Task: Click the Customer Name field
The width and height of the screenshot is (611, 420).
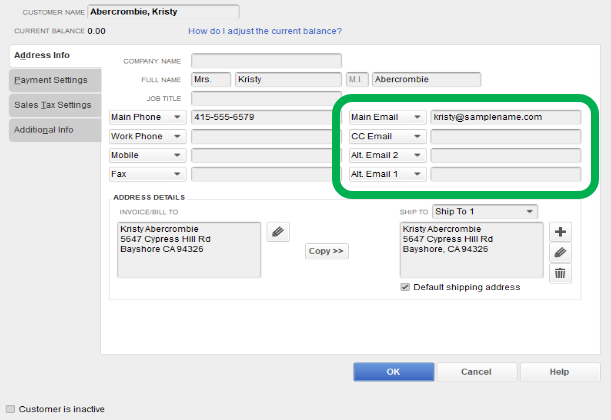Action: [163, 12]
